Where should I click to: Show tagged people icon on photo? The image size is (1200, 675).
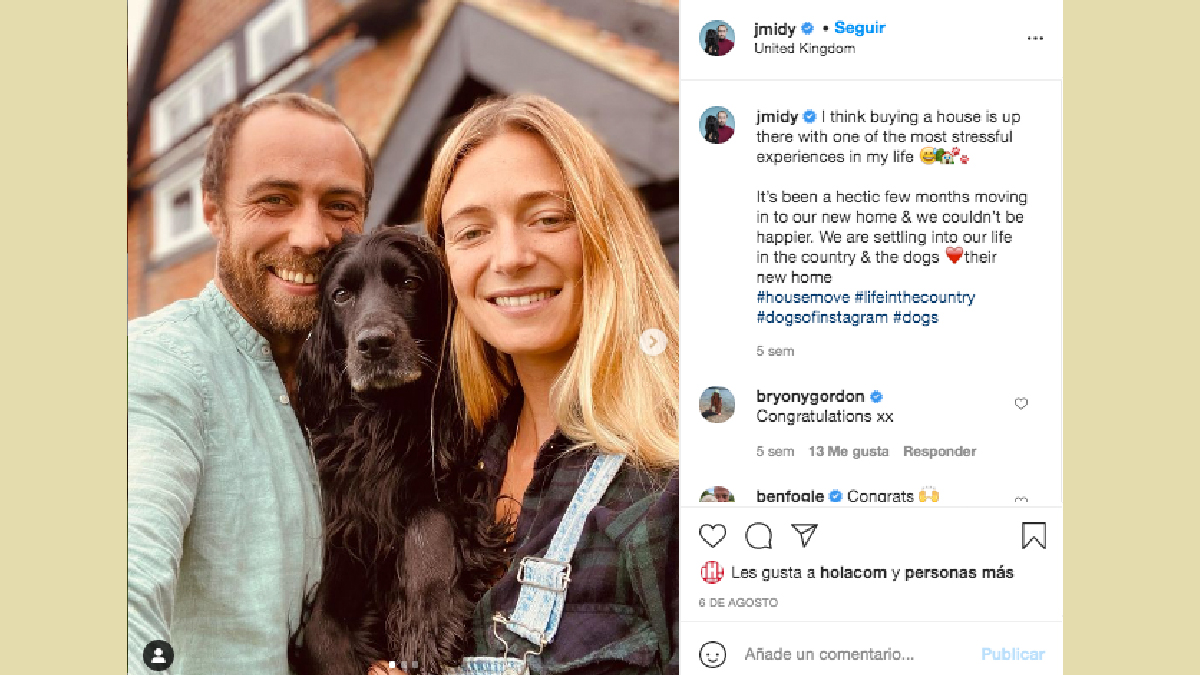158,655
